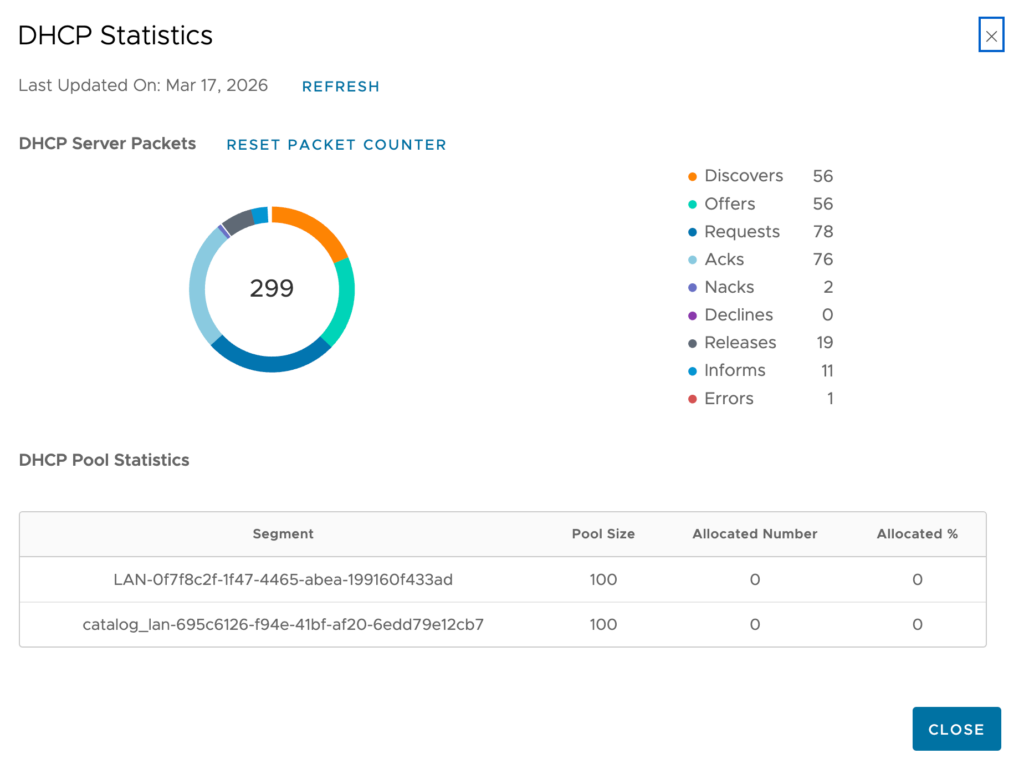Click the Allocated % column header

click(917, 534)
